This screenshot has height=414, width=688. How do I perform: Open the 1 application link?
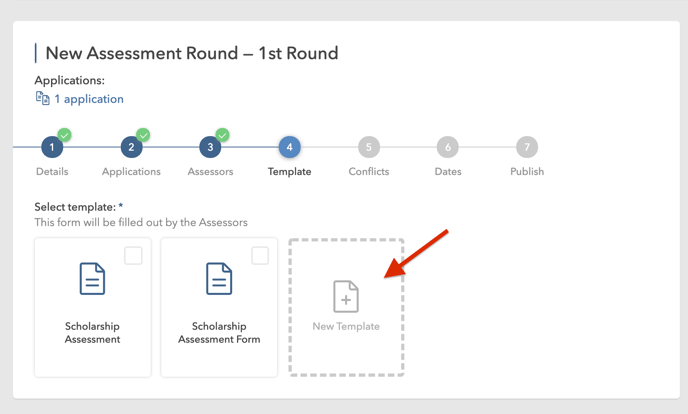point(89,99)
